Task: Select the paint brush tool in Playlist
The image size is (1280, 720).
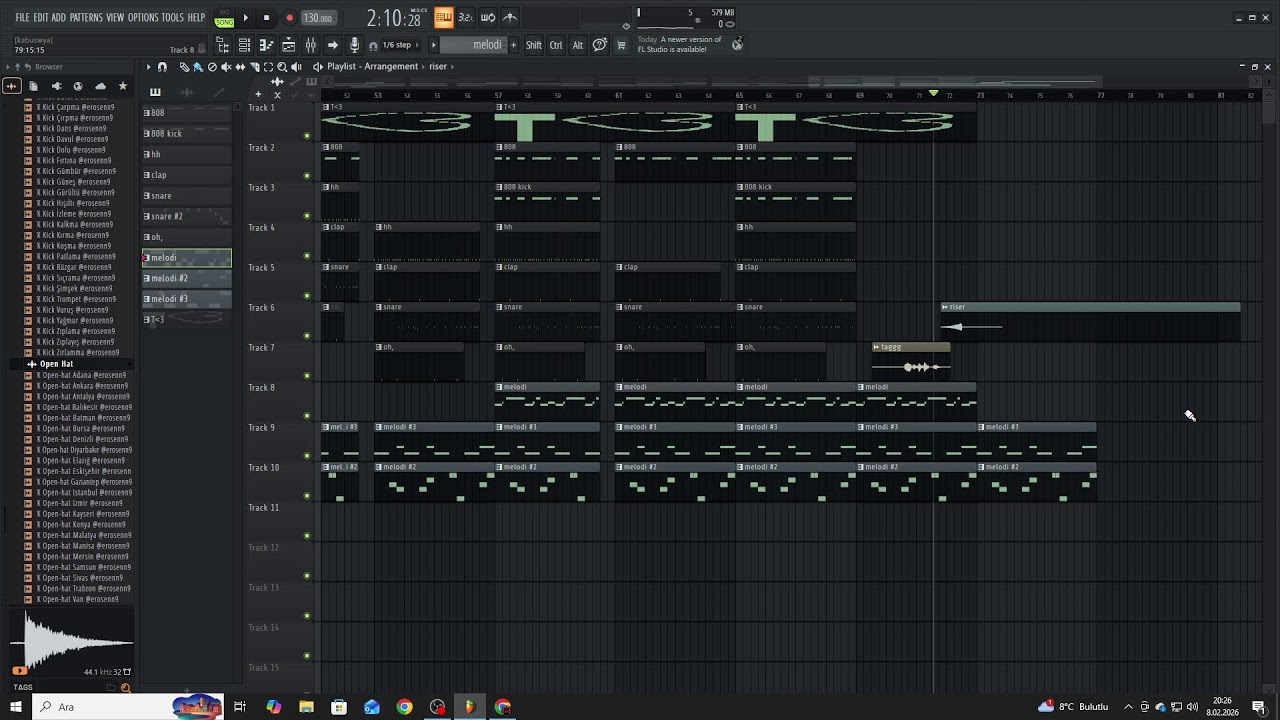Action: [198, 67]
